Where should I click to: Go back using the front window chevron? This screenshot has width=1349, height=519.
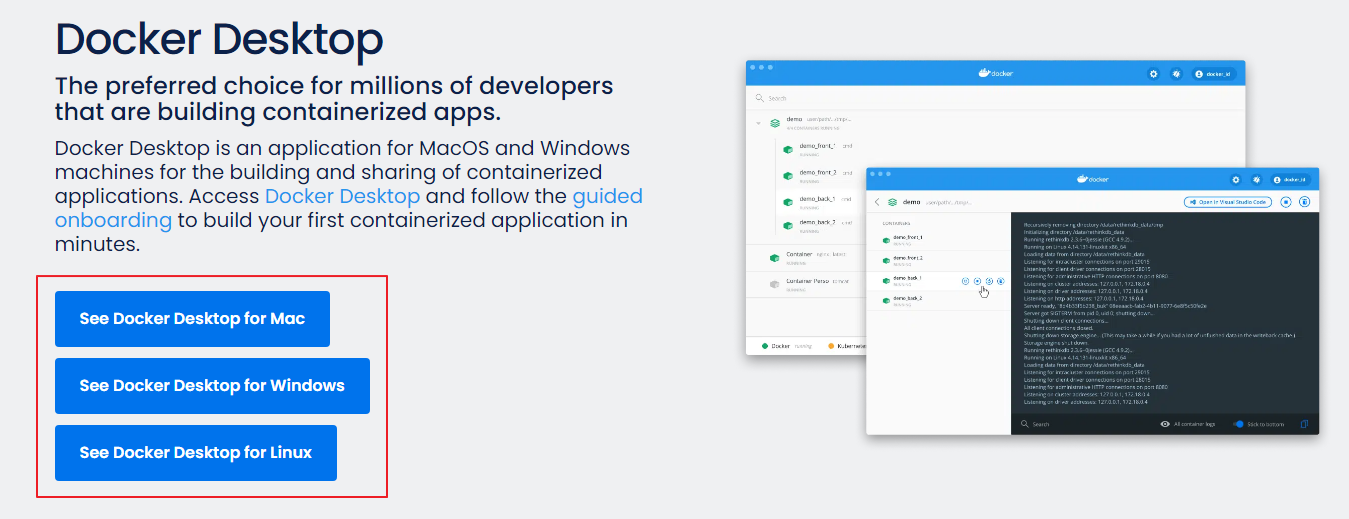click(877, 202)
